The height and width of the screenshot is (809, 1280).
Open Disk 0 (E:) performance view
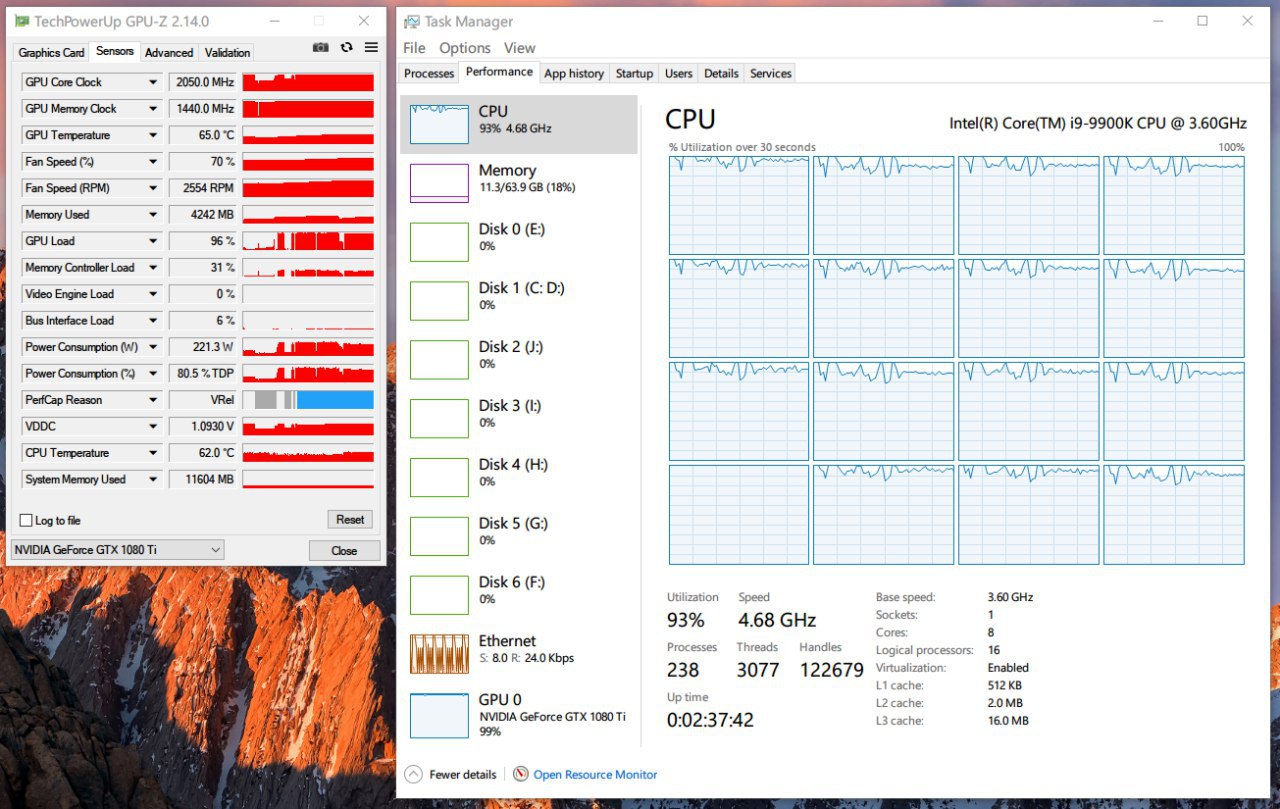(519, 241)
